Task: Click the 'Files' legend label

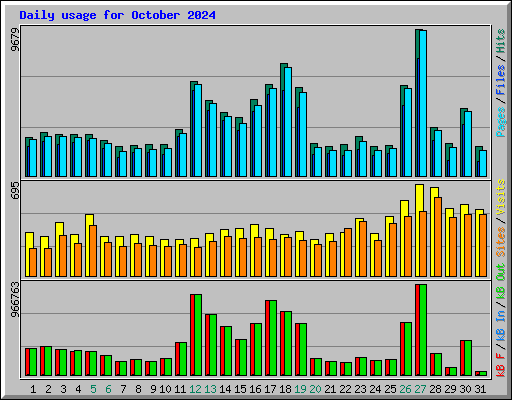Action: pos(500,80)
